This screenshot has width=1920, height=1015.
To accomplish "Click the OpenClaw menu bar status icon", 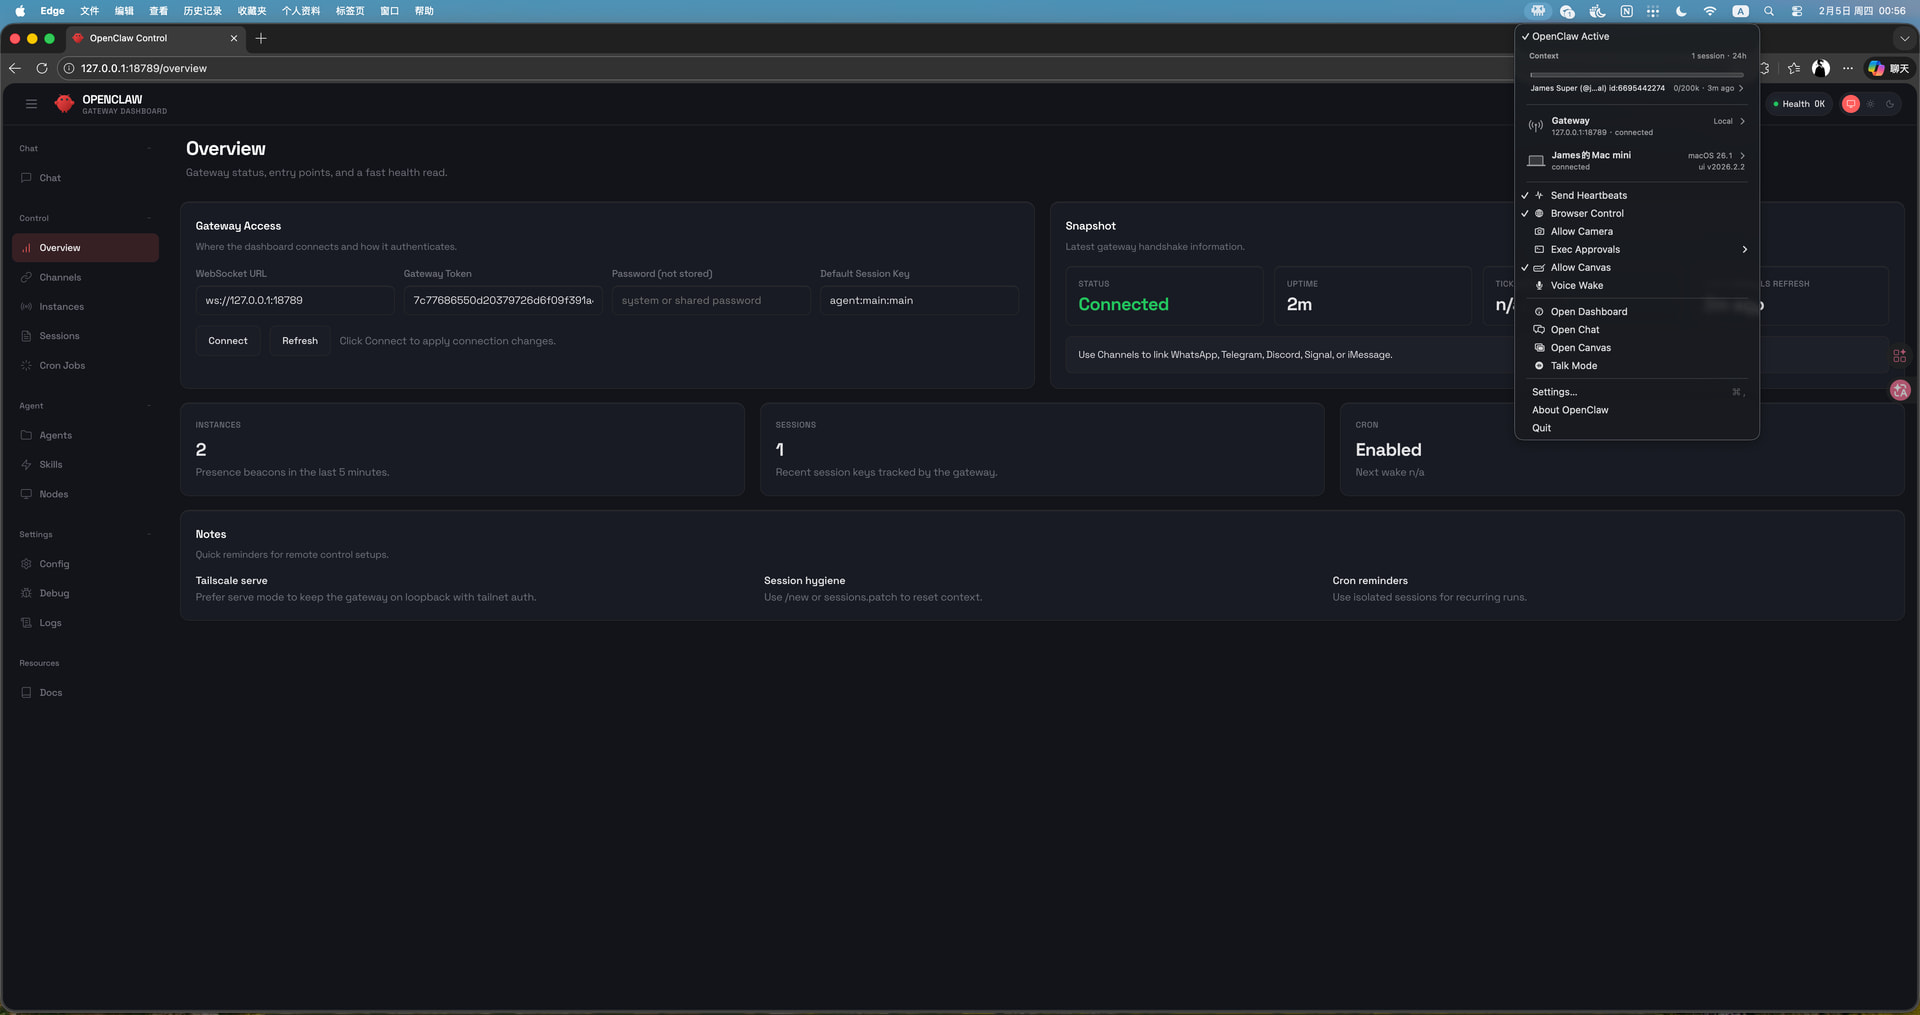I will (1538, 11).
